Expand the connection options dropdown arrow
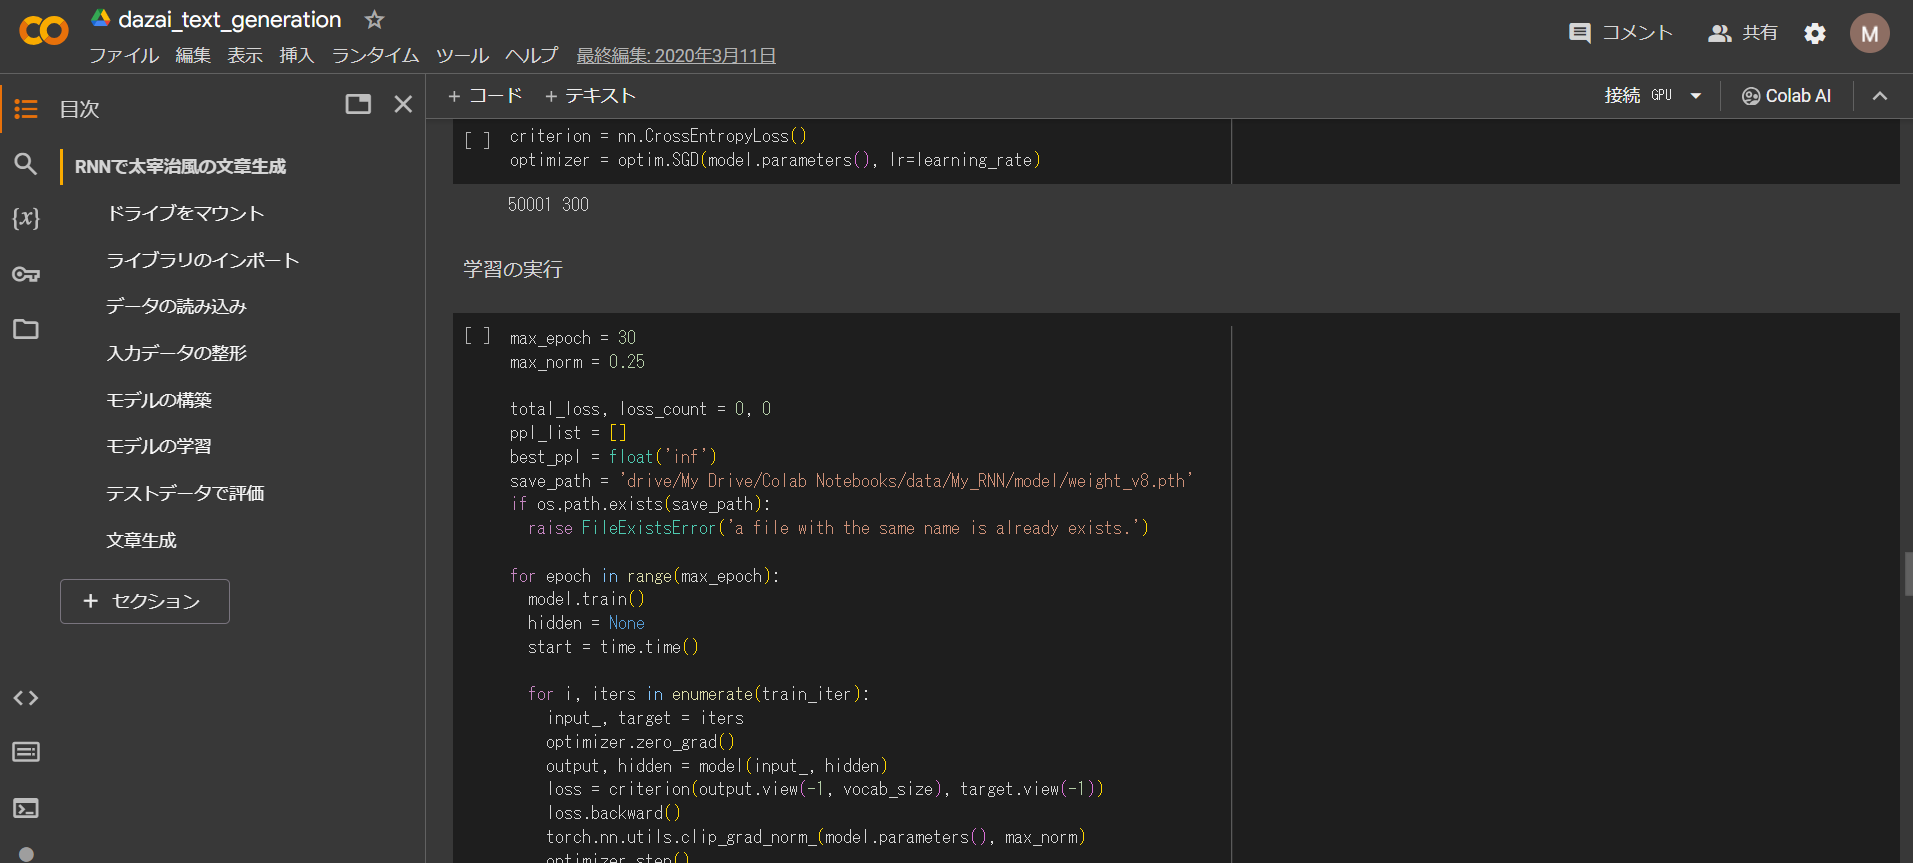The width and height of the screenshot is (1913, 863). coord(1696,96)
